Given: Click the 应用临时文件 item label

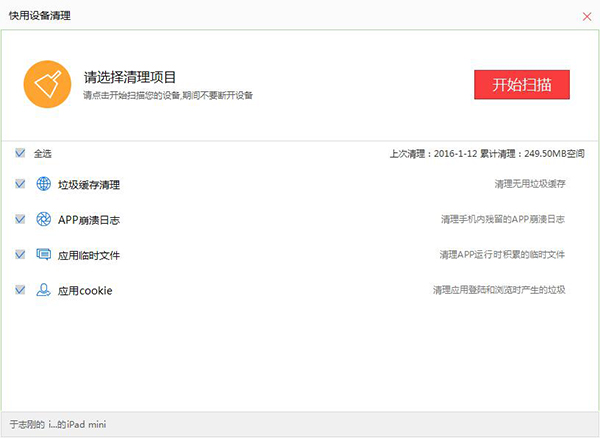Looking at the screenshot, I should coord(89,255).
